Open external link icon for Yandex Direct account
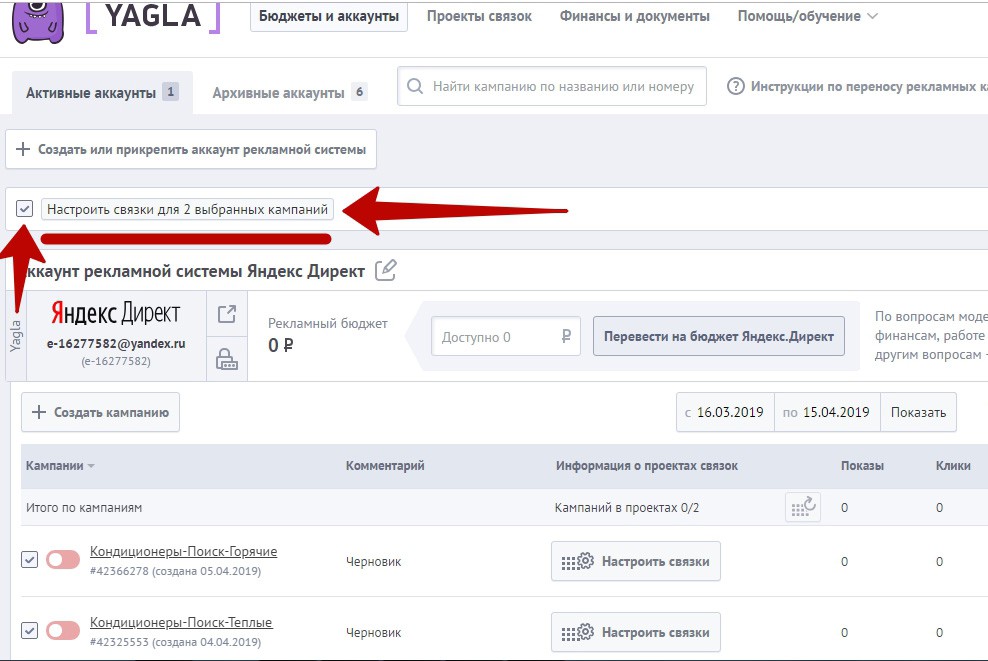The width and height of the screenshot is (988, 661). click(227, 313)
